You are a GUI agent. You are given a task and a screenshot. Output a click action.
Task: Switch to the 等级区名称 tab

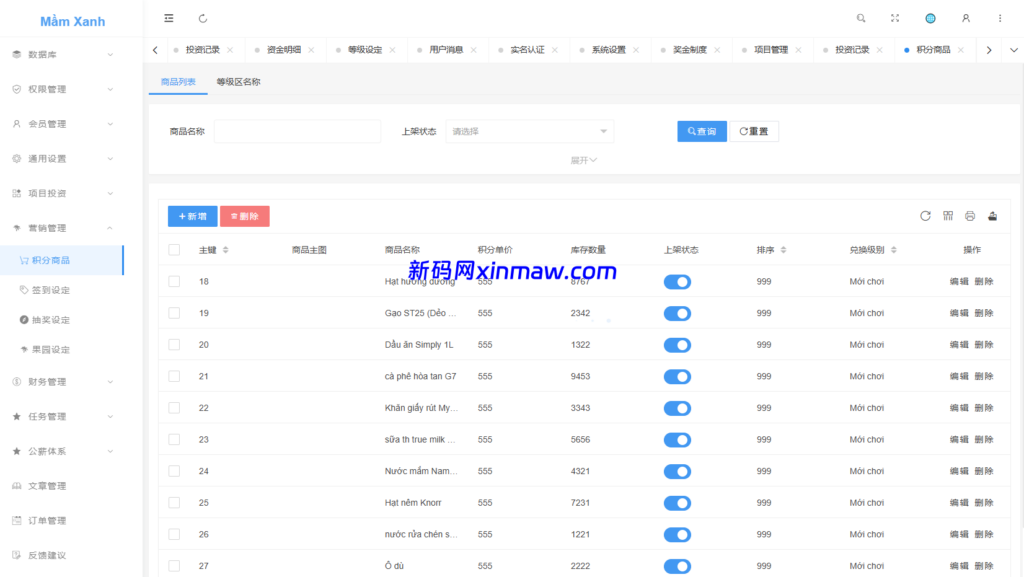coord(238,82)
